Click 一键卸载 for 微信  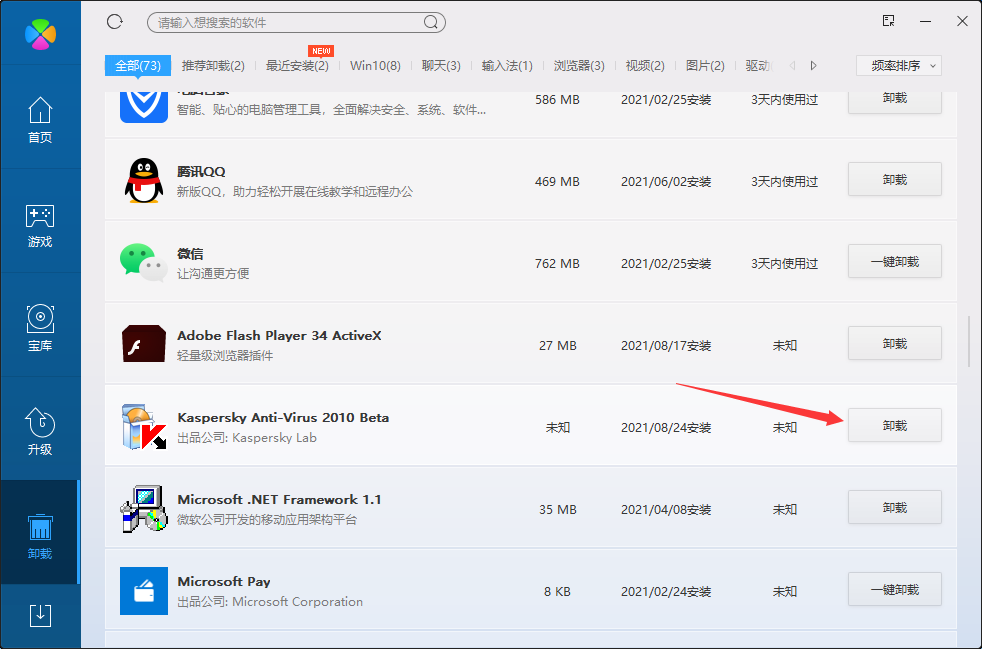click(x=895, y=261)
